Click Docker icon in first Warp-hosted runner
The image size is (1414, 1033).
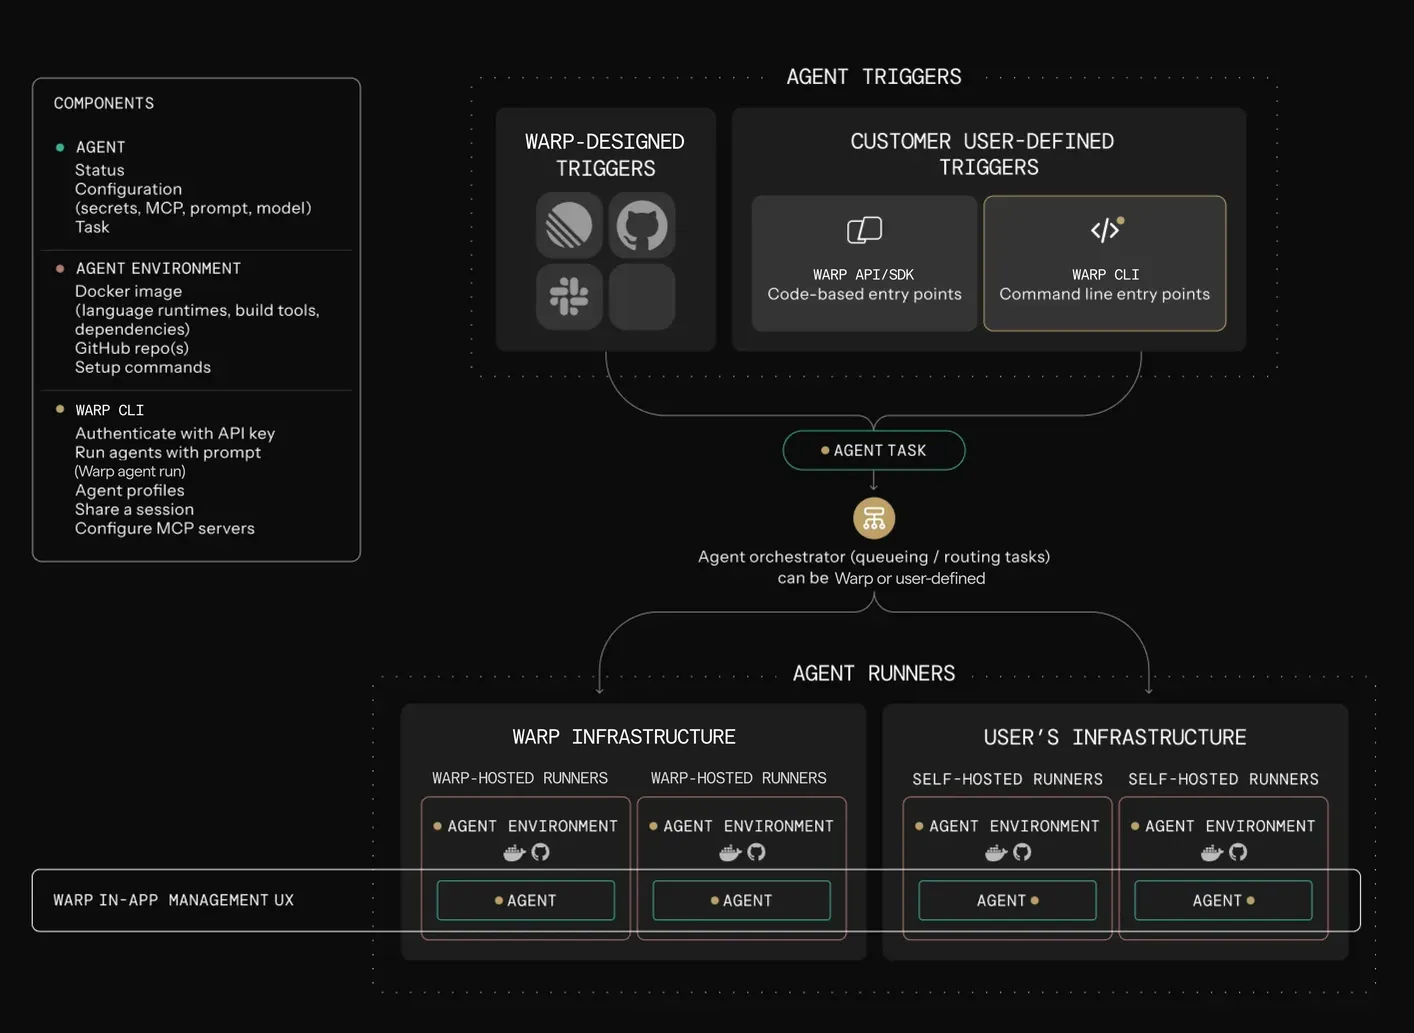(x=515, y=852)
